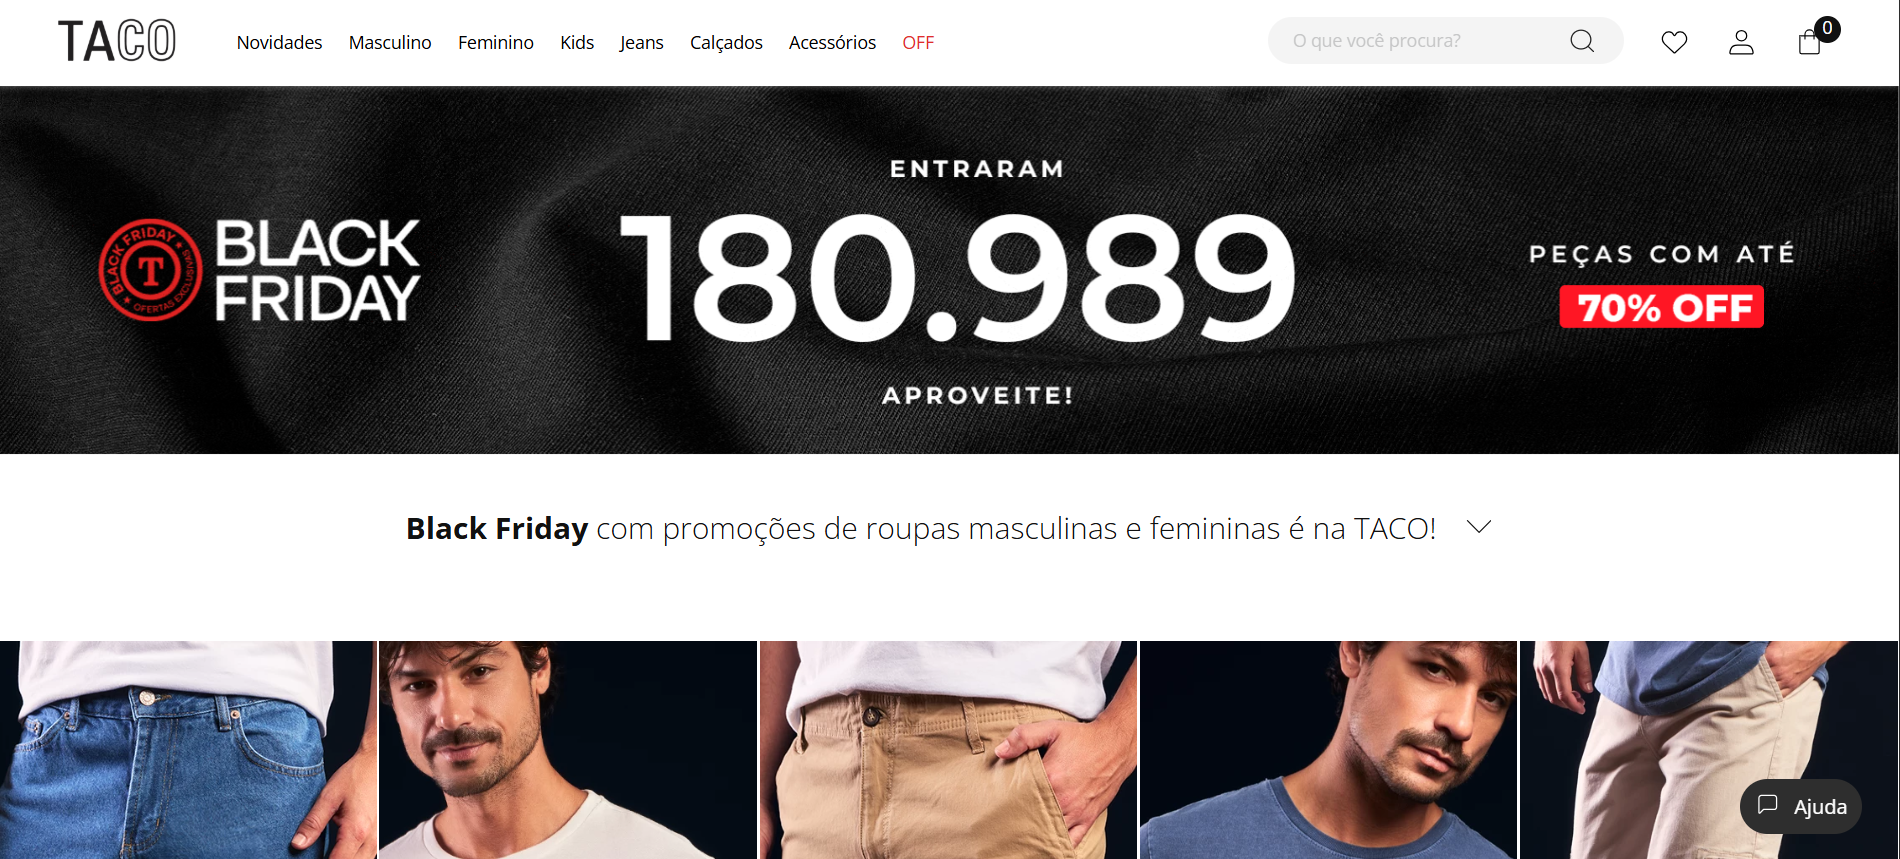Open the Calçados category
The height and width of the screenshot is (859, 1900).
(x=726, y=42)
